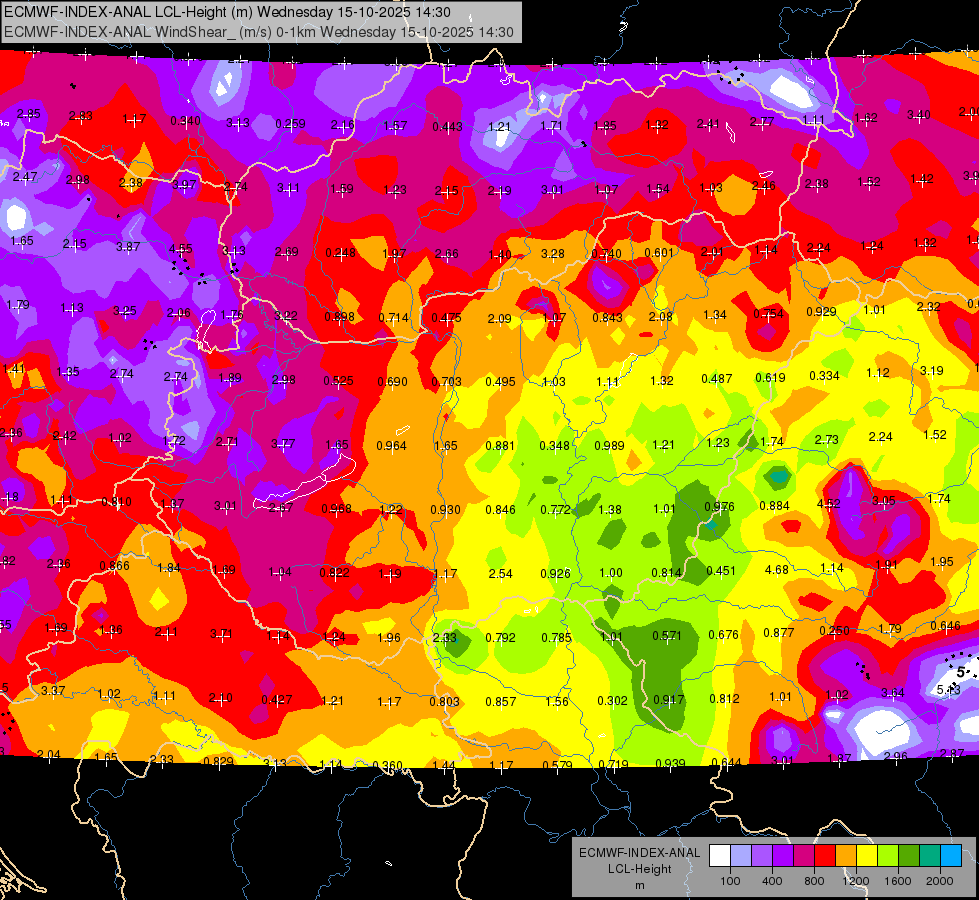The width and height of the screenshot is (979, 900).
Task: Click legend value 400
Action: click(x=772, y=881)
